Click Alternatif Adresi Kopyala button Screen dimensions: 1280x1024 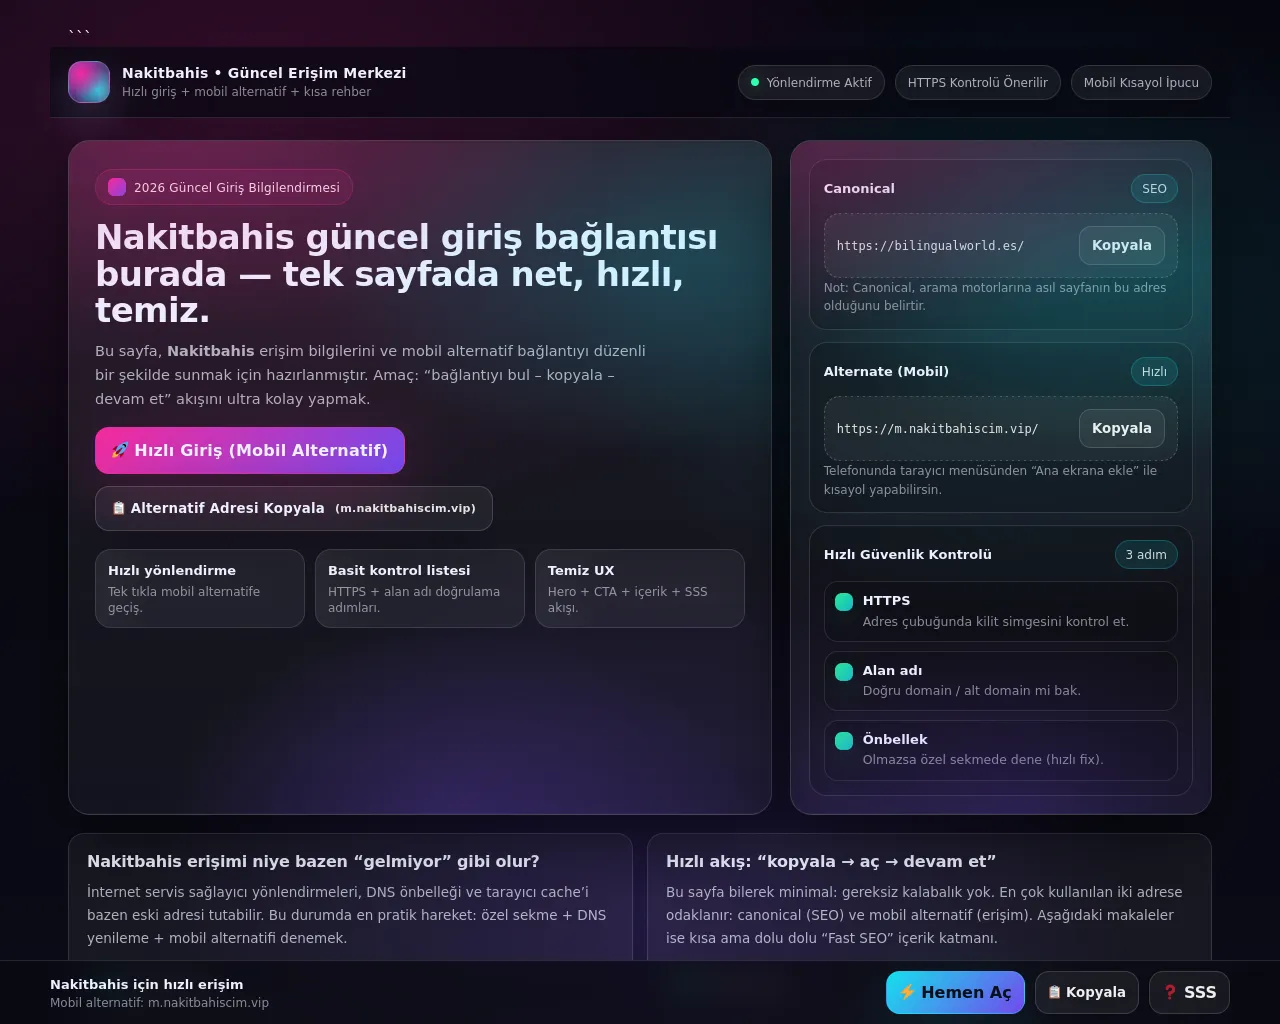(294, 508)
